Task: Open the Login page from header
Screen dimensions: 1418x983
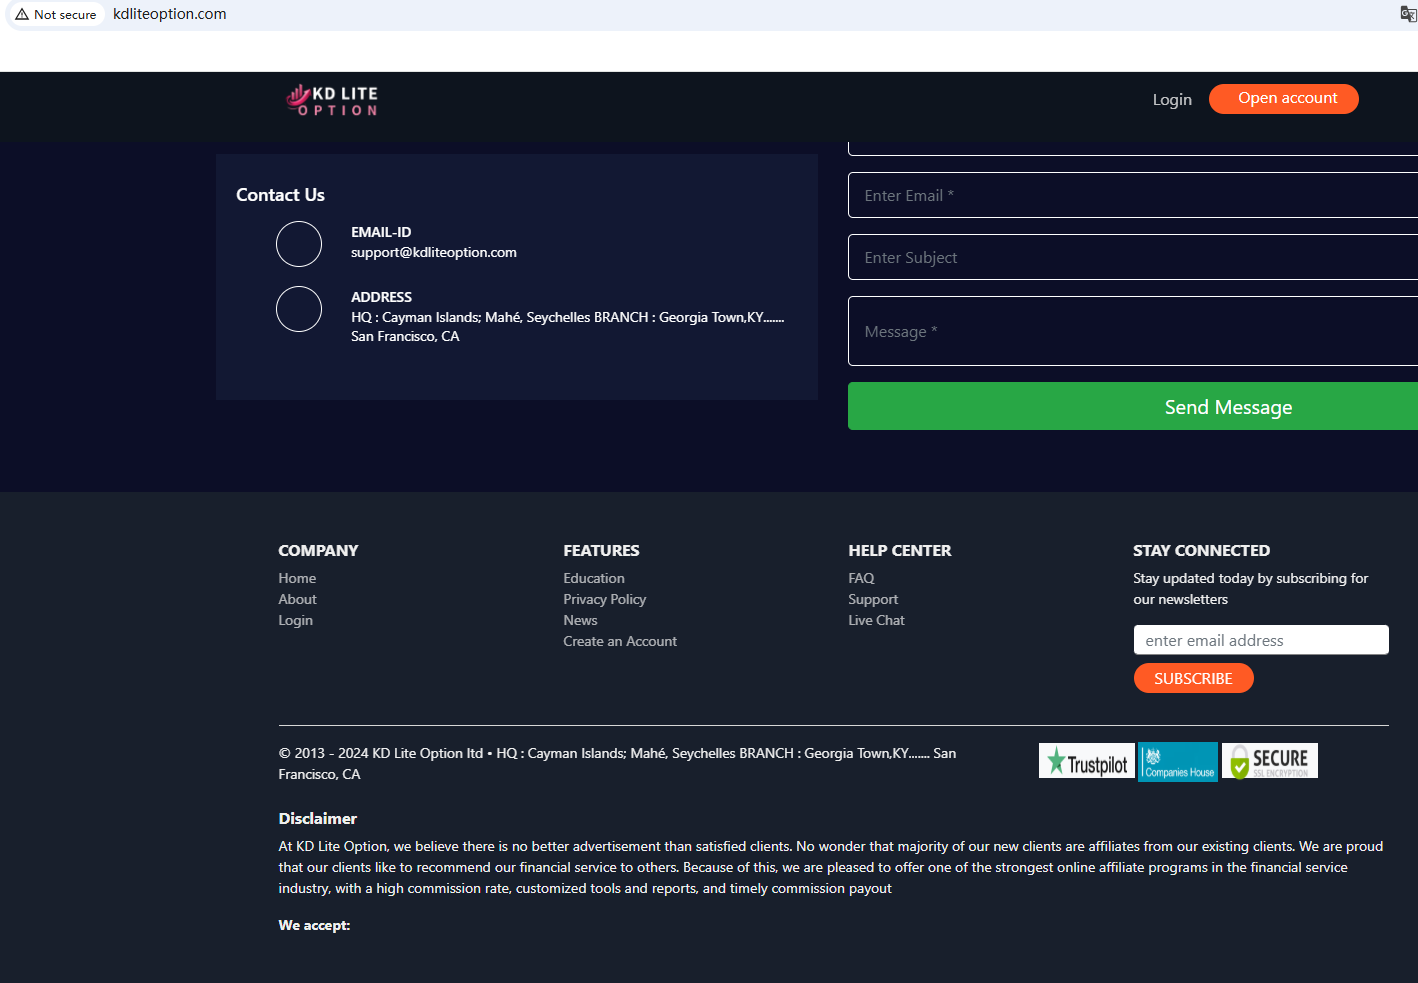Action: point(1171,100)
